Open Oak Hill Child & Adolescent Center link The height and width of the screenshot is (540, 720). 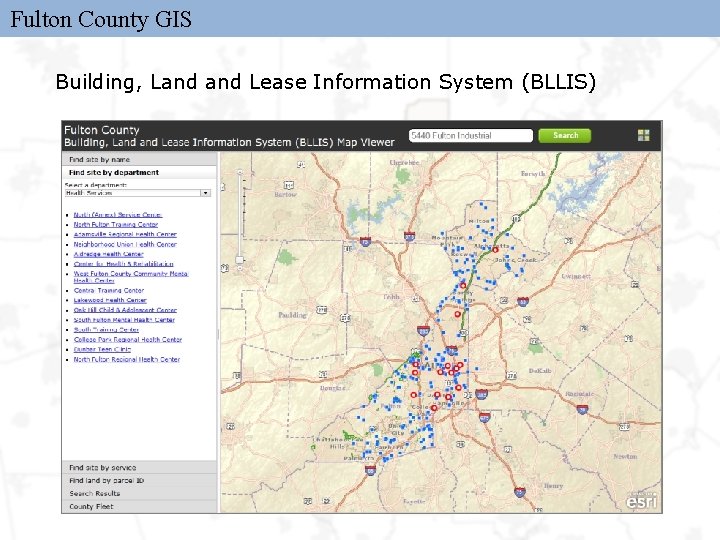pos(125,310)
